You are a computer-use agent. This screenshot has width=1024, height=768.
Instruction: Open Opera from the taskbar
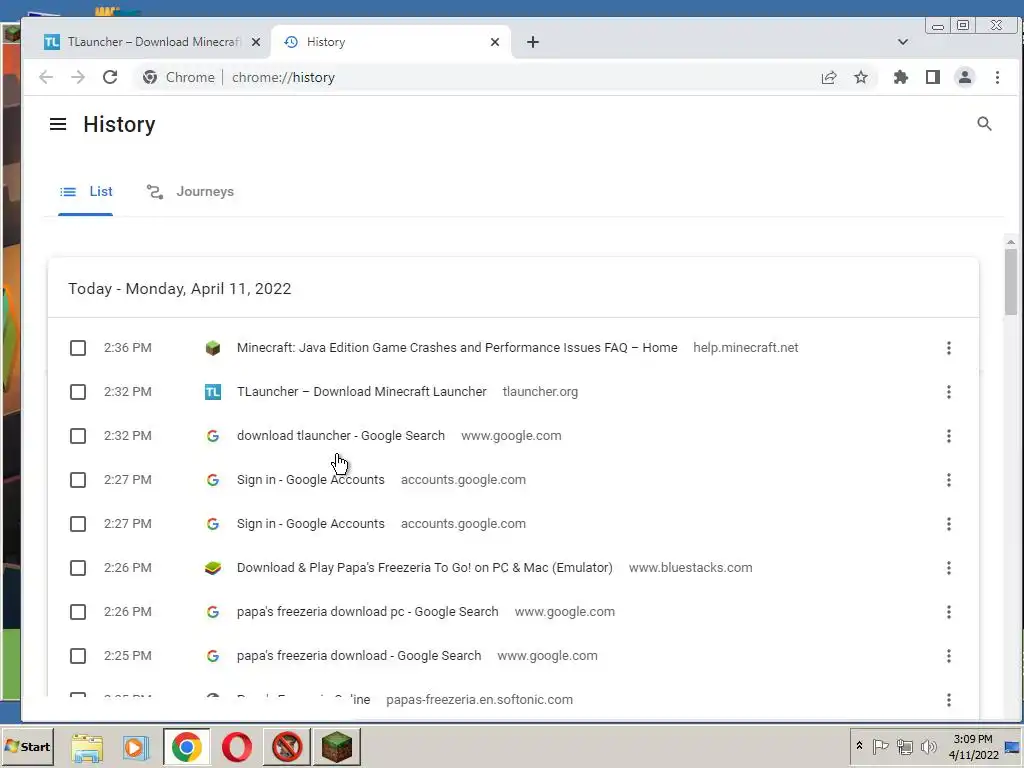tap(237, 747)
